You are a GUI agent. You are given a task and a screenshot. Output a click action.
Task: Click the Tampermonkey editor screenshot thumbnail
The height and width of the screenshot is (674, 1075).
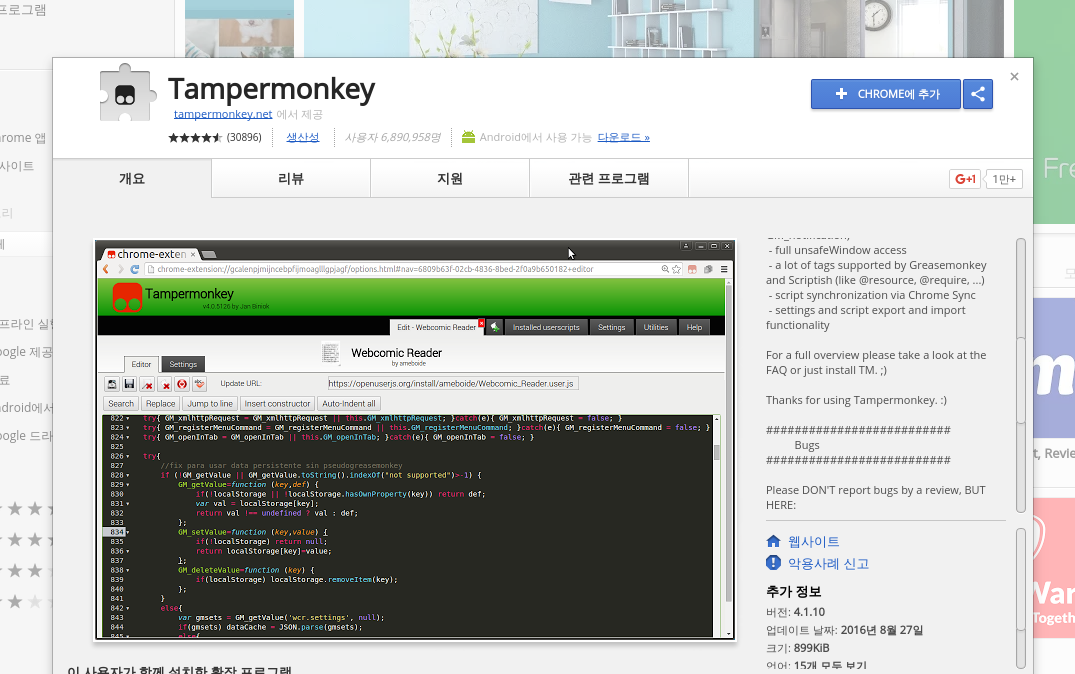(415, 440)
